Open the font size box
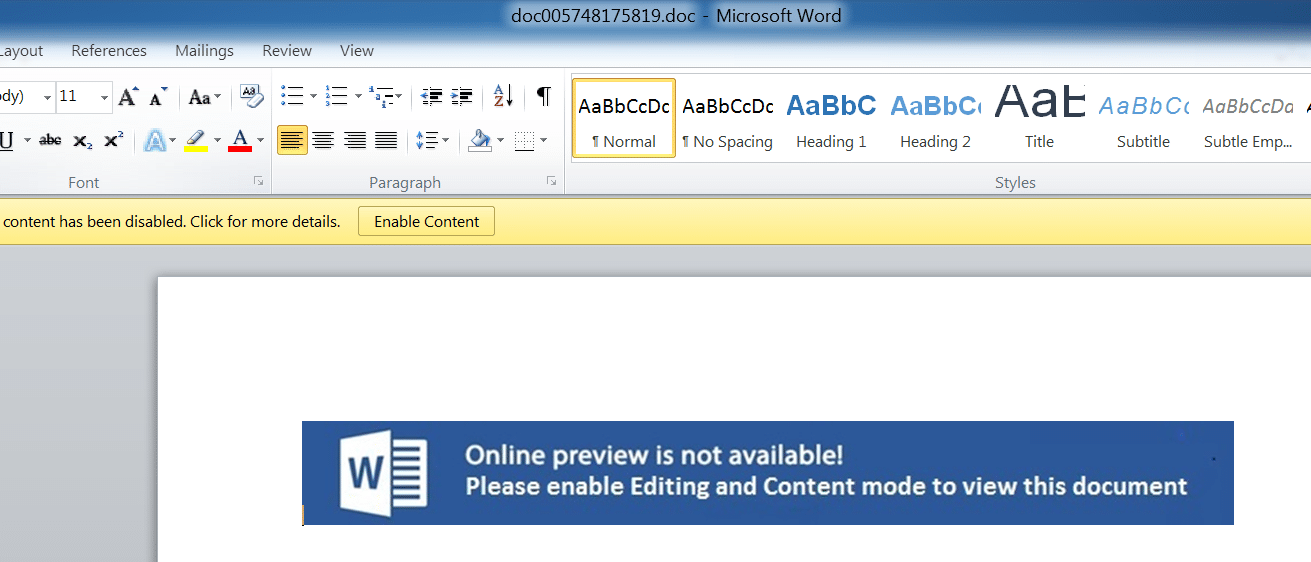Image resolution: width=1311 pixels, height=562 pixels. [x=76, y=97]
